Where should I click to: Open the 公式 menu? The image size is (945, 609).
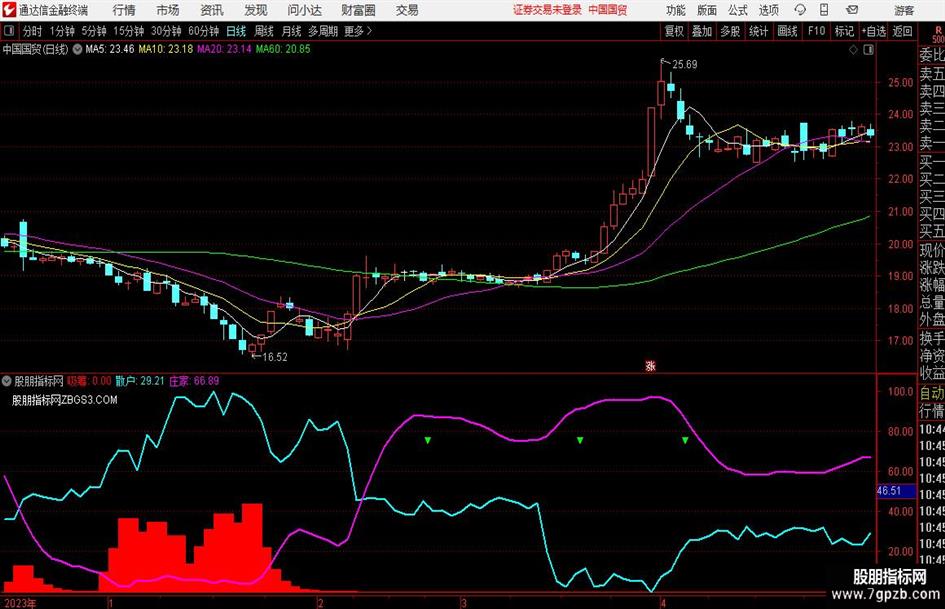738,10
